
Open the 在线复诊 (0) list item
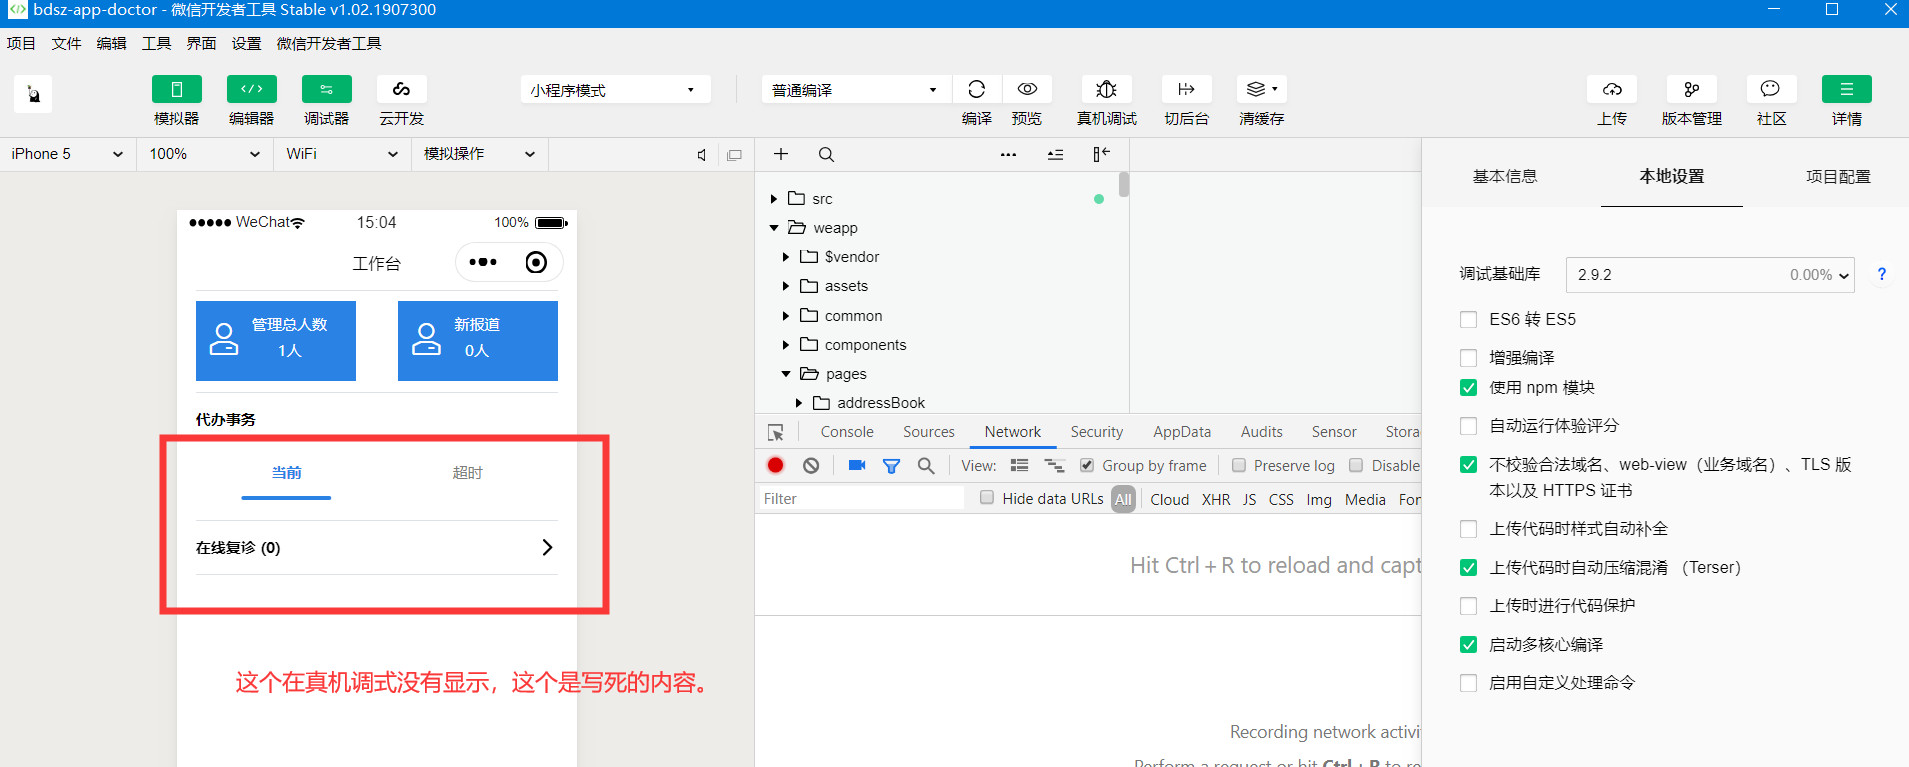376,548
